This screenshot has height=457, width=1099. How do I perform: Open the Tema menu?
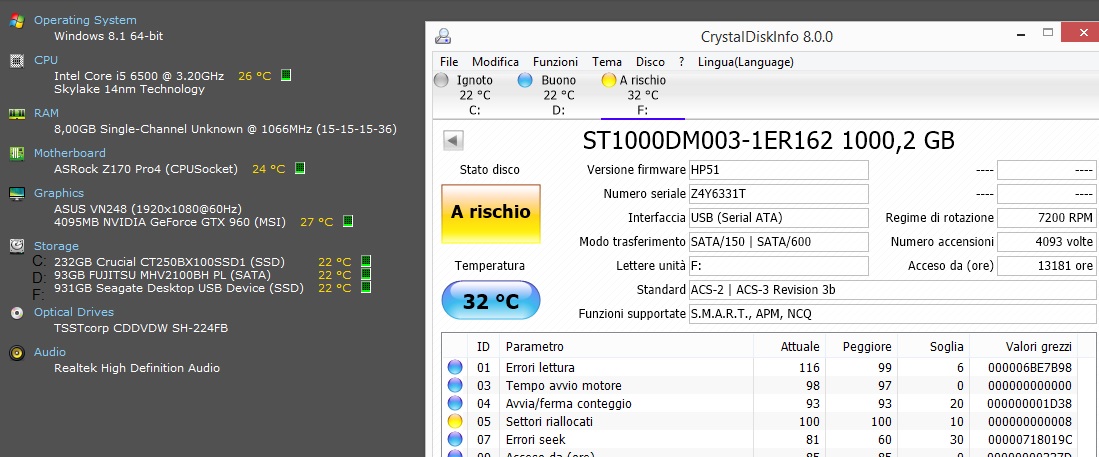(x=607, y=61)
